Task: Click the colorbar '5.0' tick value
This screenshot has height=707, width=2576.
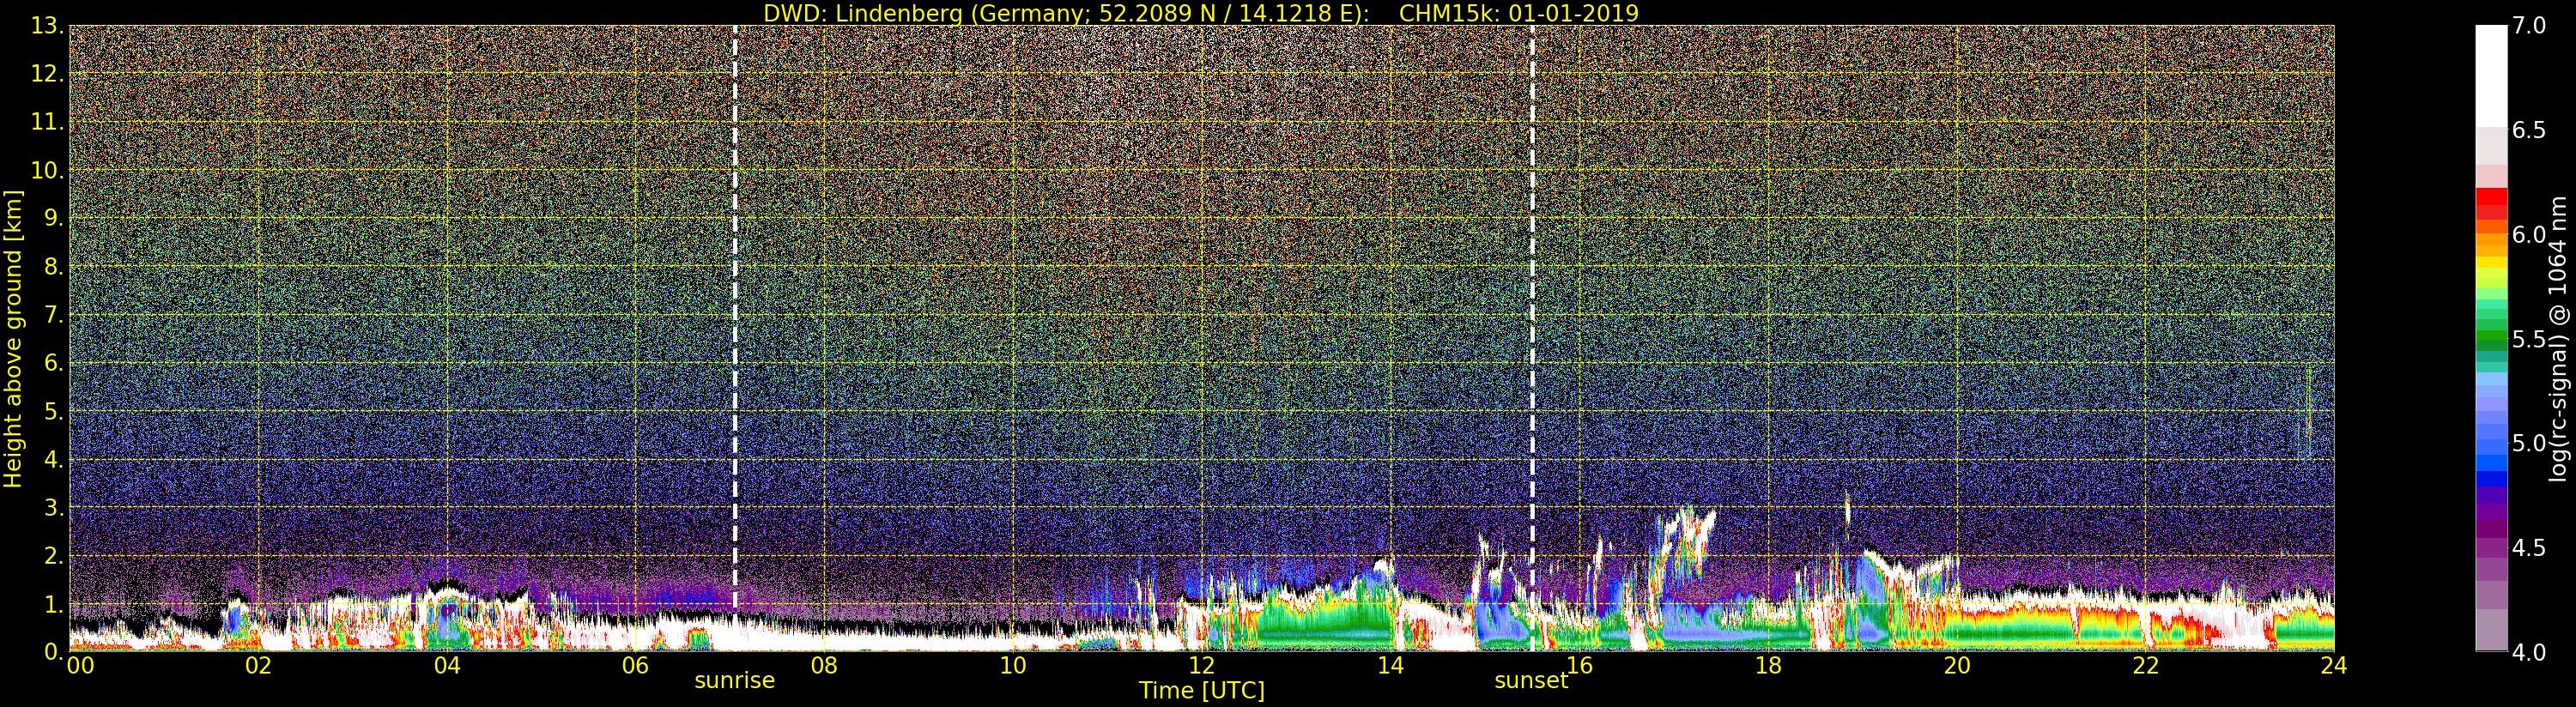Action: pyautogui.click(x=2529, y=443)
